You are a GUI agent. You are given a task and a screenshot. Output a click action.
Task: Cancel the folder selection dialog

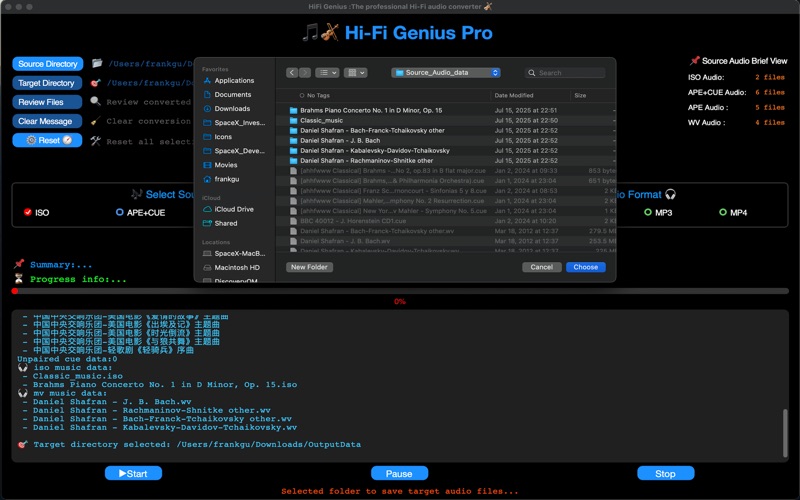pos(541,267)
